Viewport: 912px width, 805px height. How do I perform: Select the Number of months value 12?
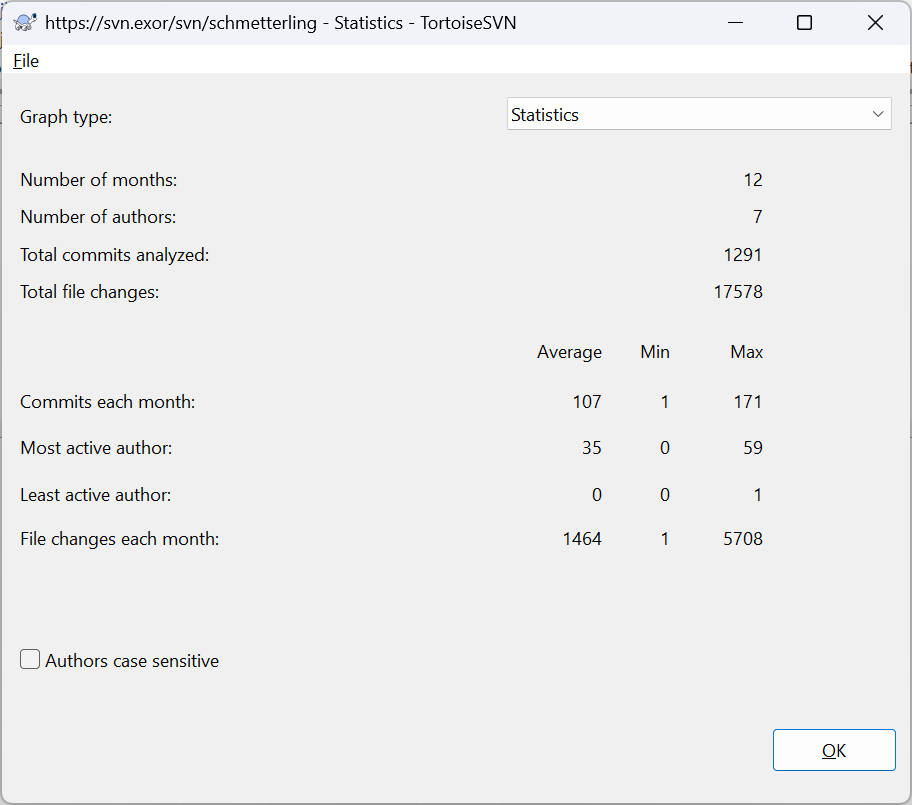752,180
